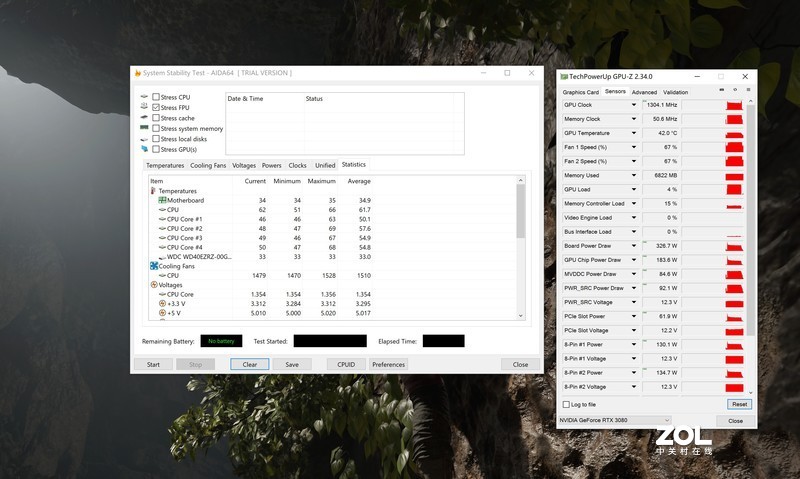Screen dimensions: 800x479
Task: Enable the Stress CPU checkbox
Action: pyautogui.click(x=156, y=97)
